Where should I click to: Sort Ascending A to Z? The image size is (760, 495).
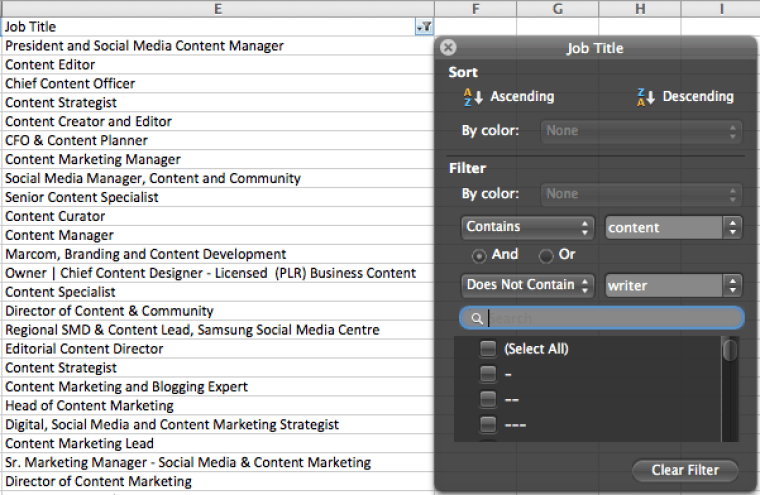tap(508, 96)
